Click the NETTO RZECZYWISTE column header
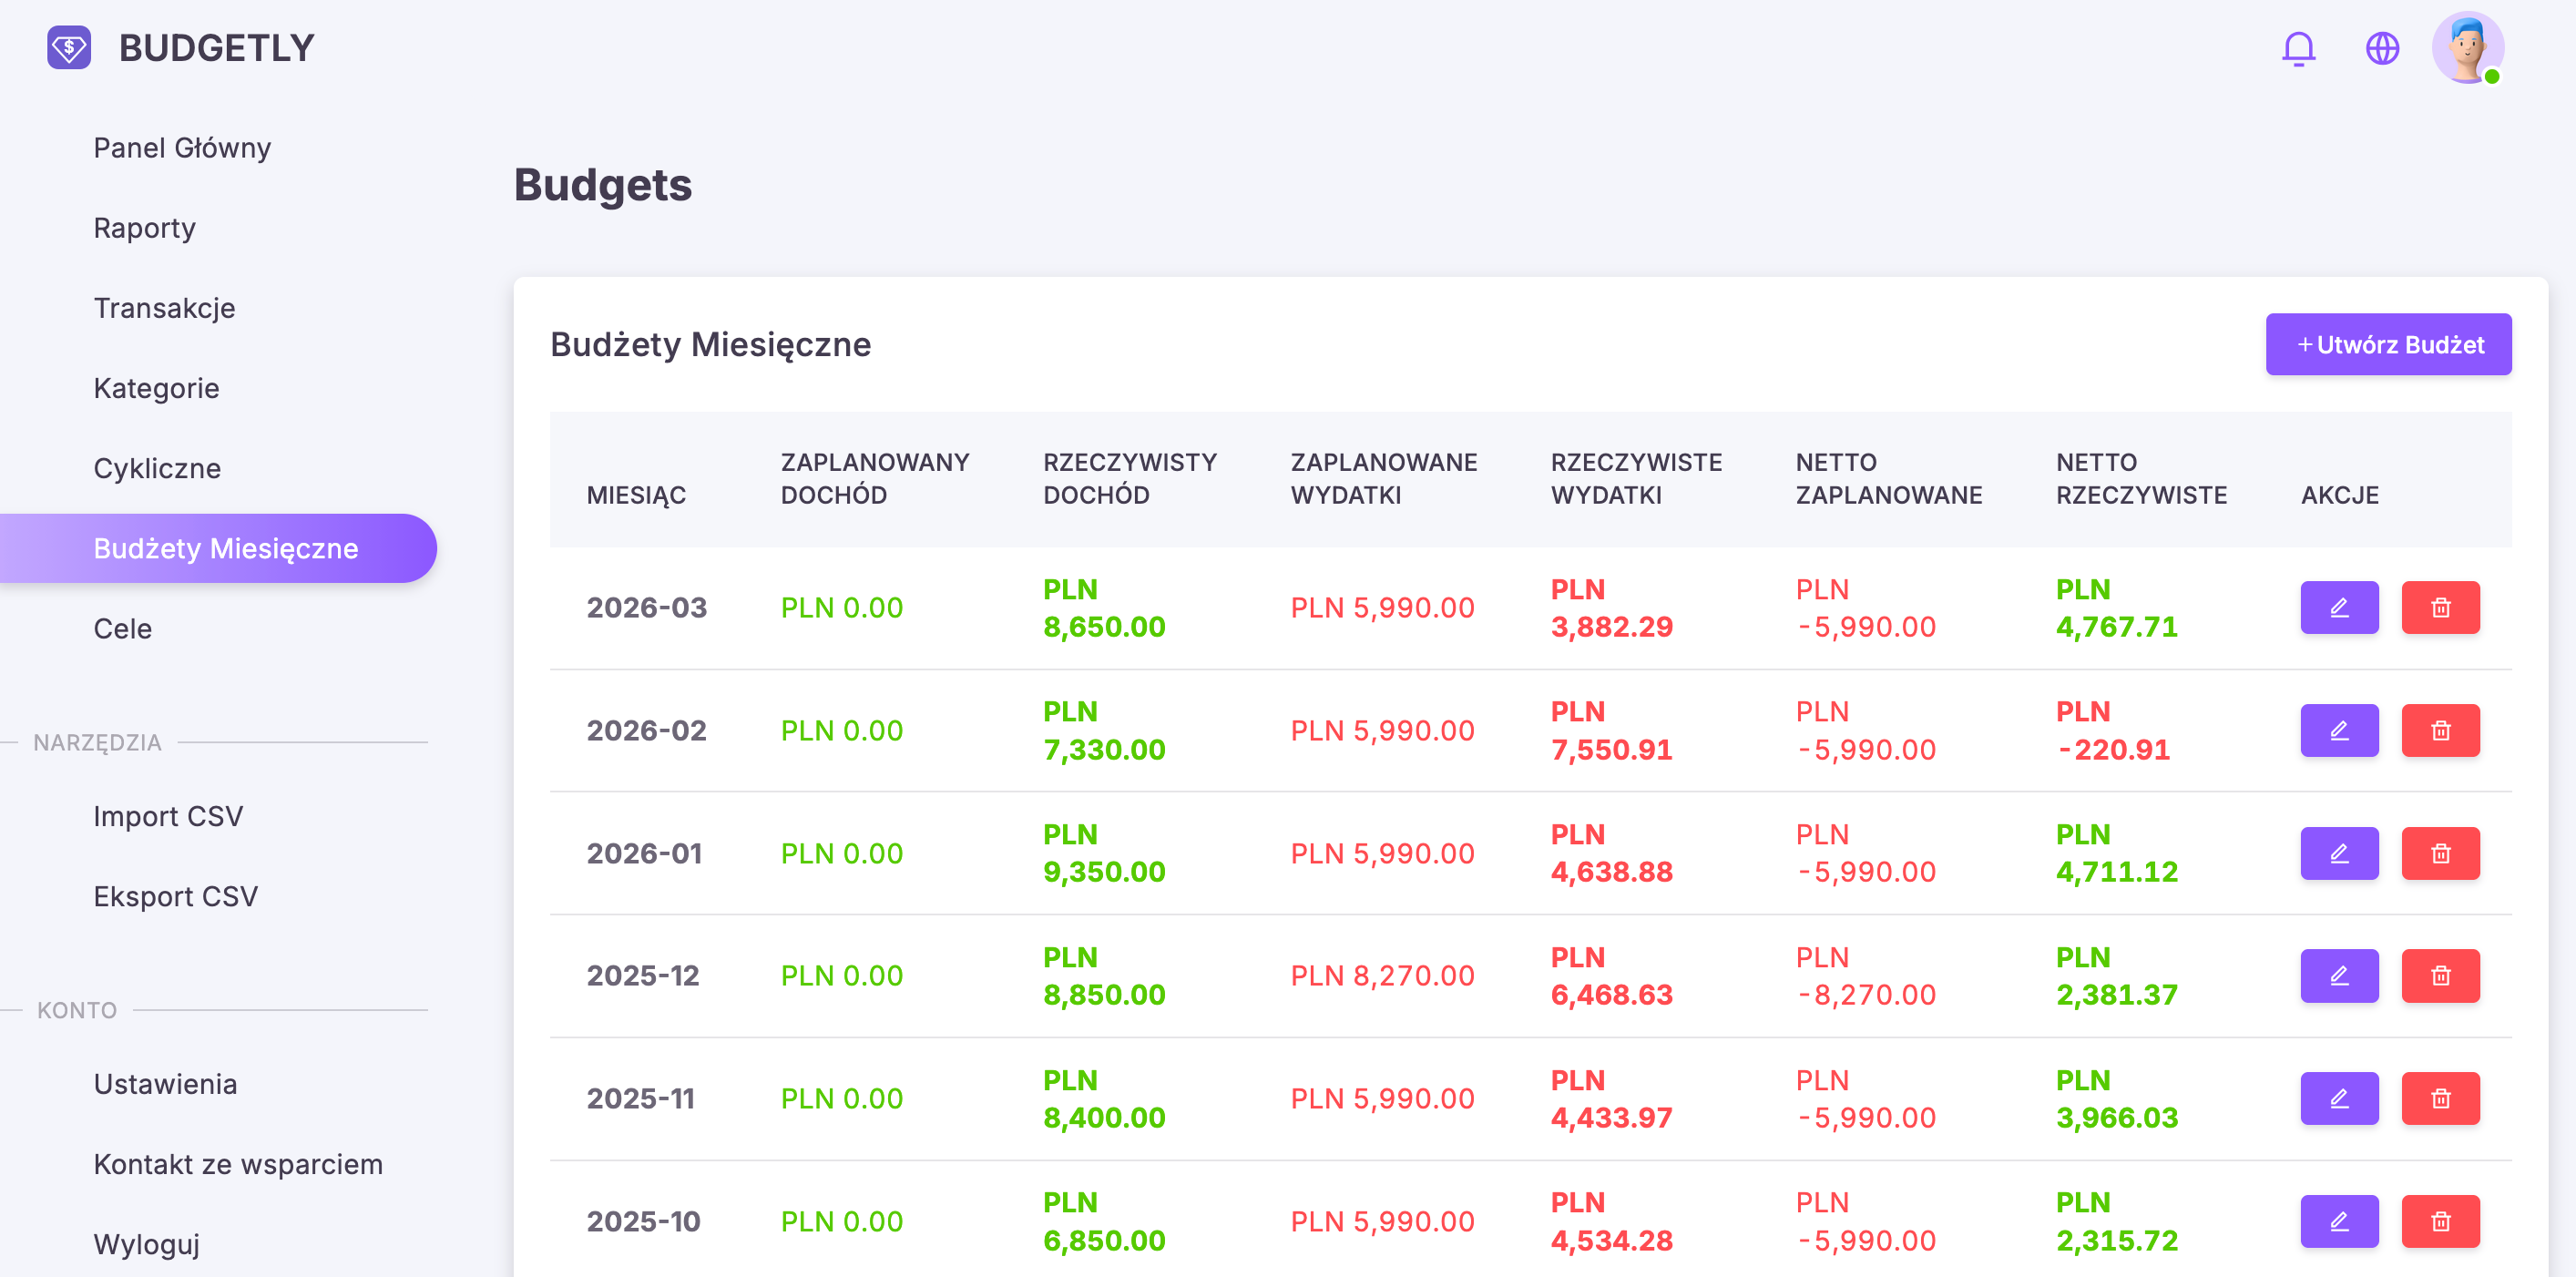Viewport: 2576px width, 1277px height. pyautogui.click(x=2141, y=479)
